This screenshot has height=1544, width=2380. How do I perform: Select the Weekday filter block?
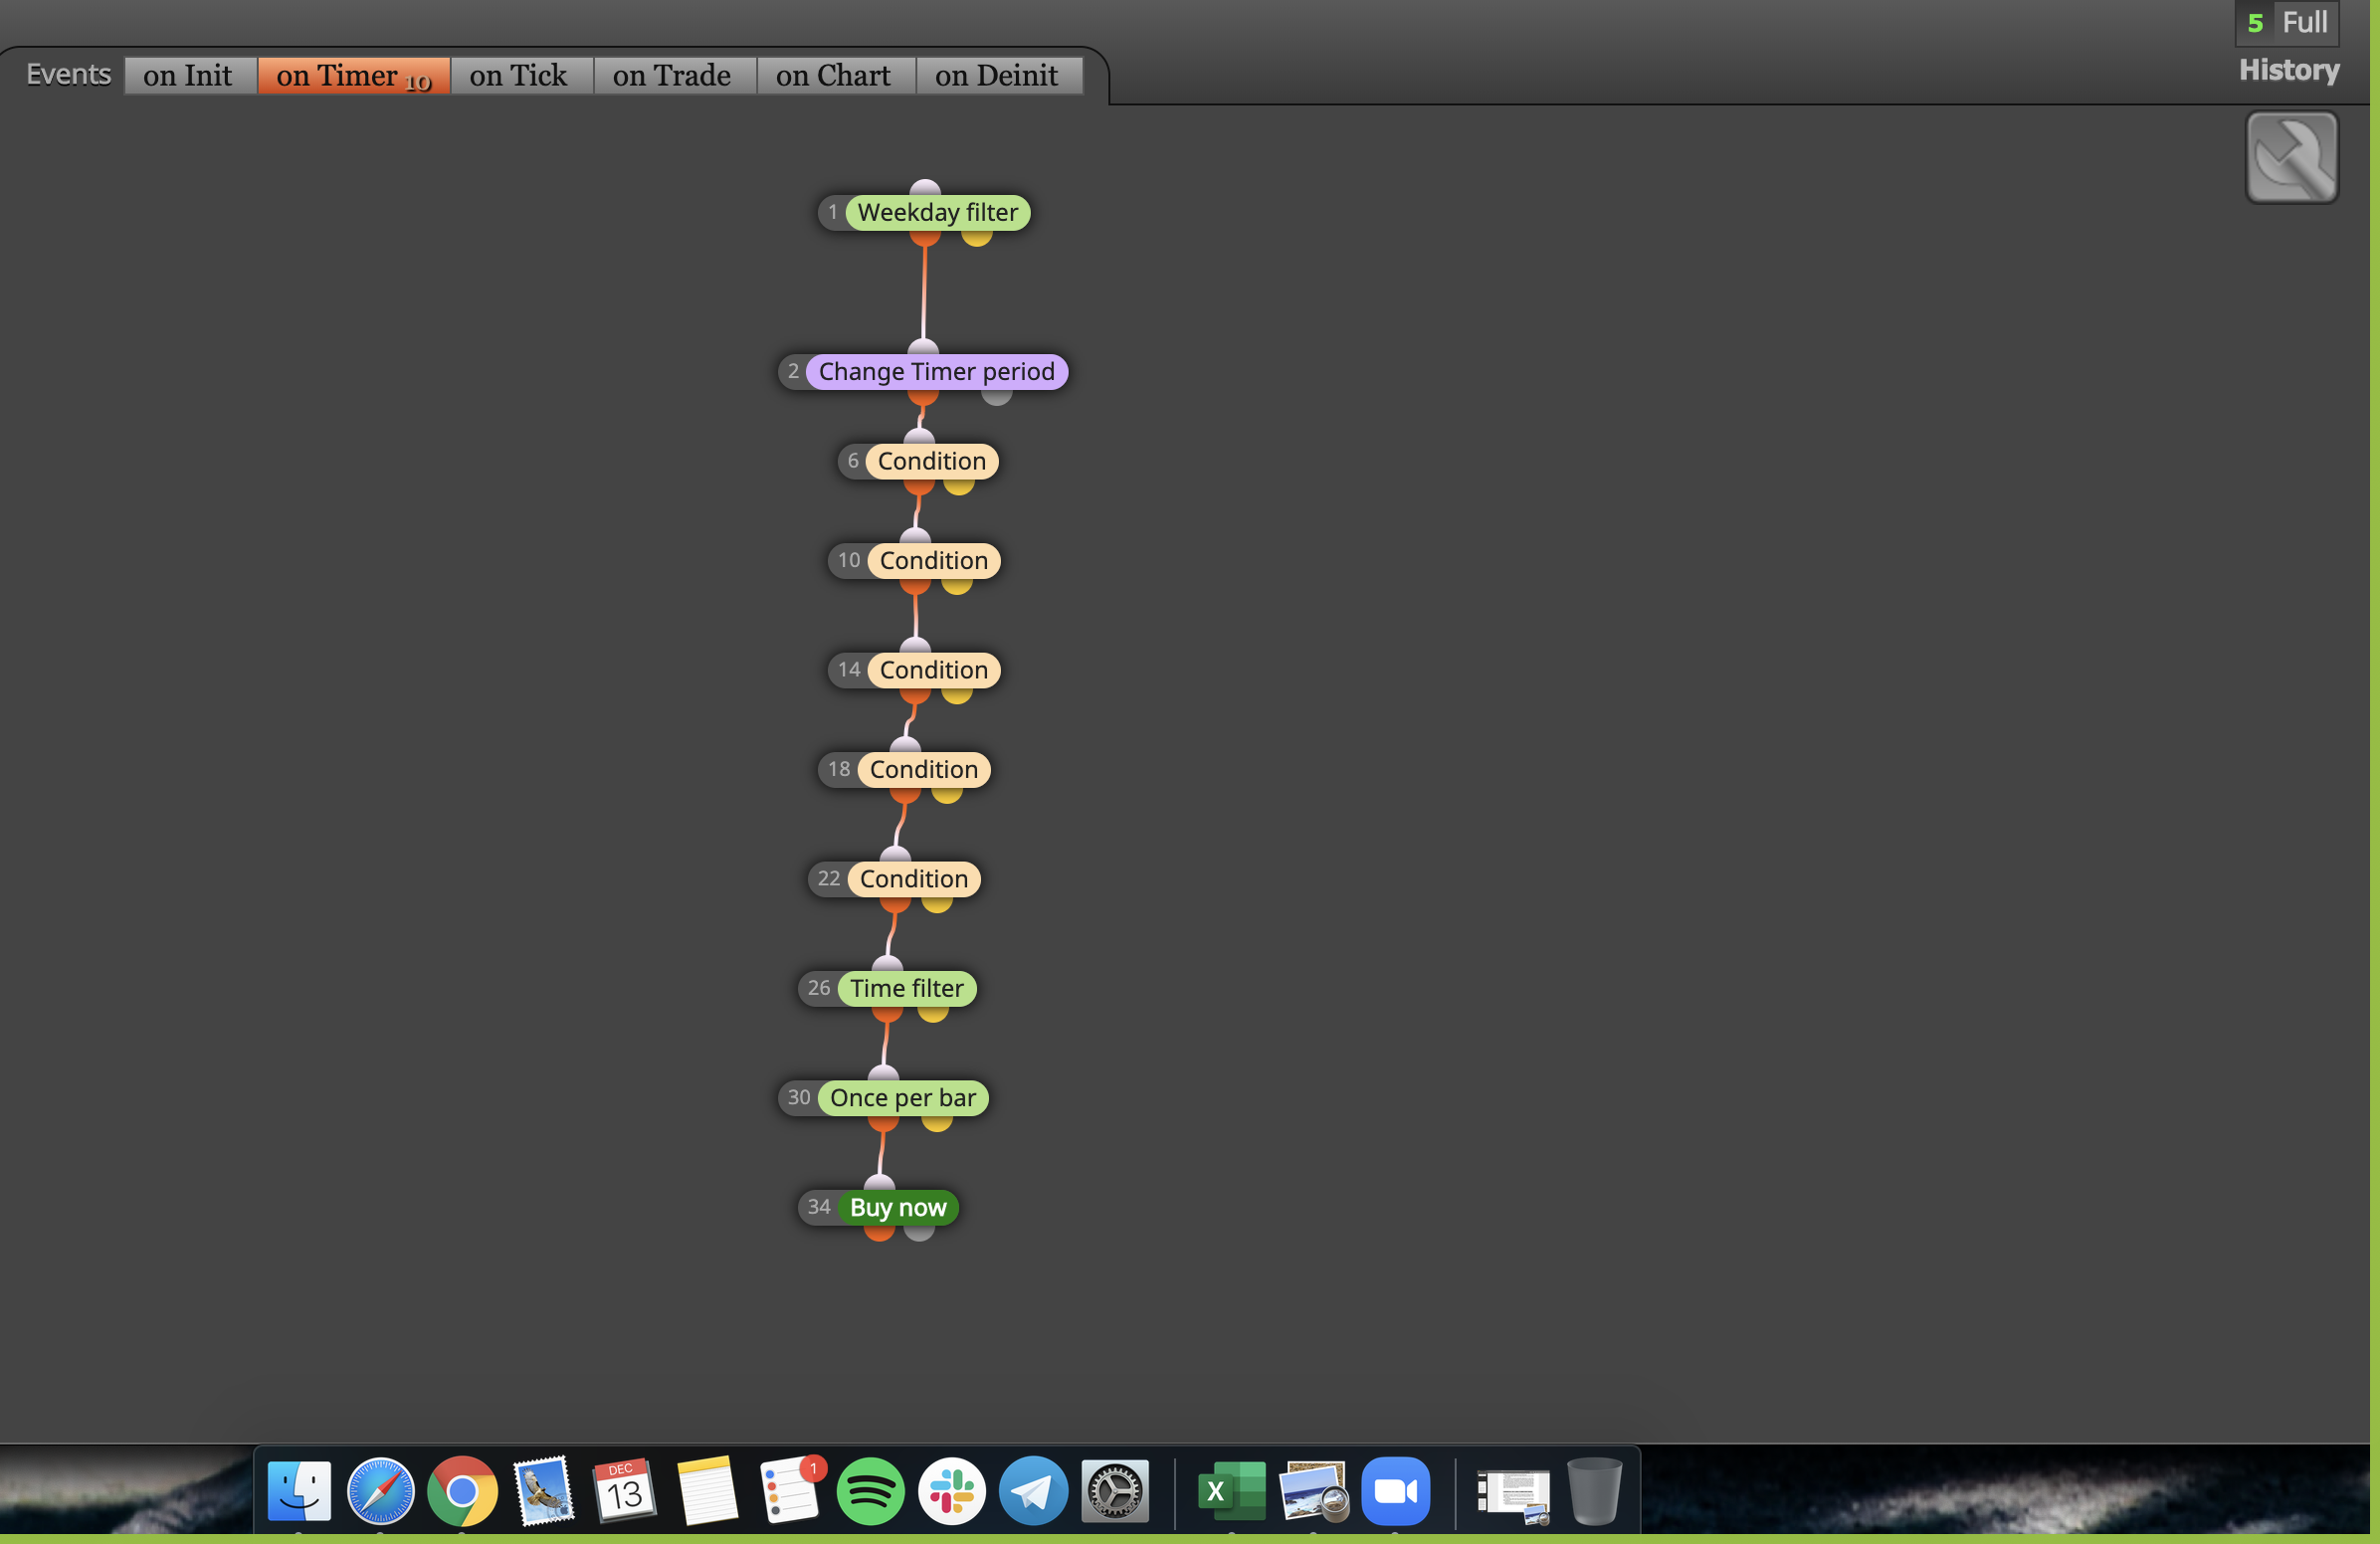[x=937, y=212]
